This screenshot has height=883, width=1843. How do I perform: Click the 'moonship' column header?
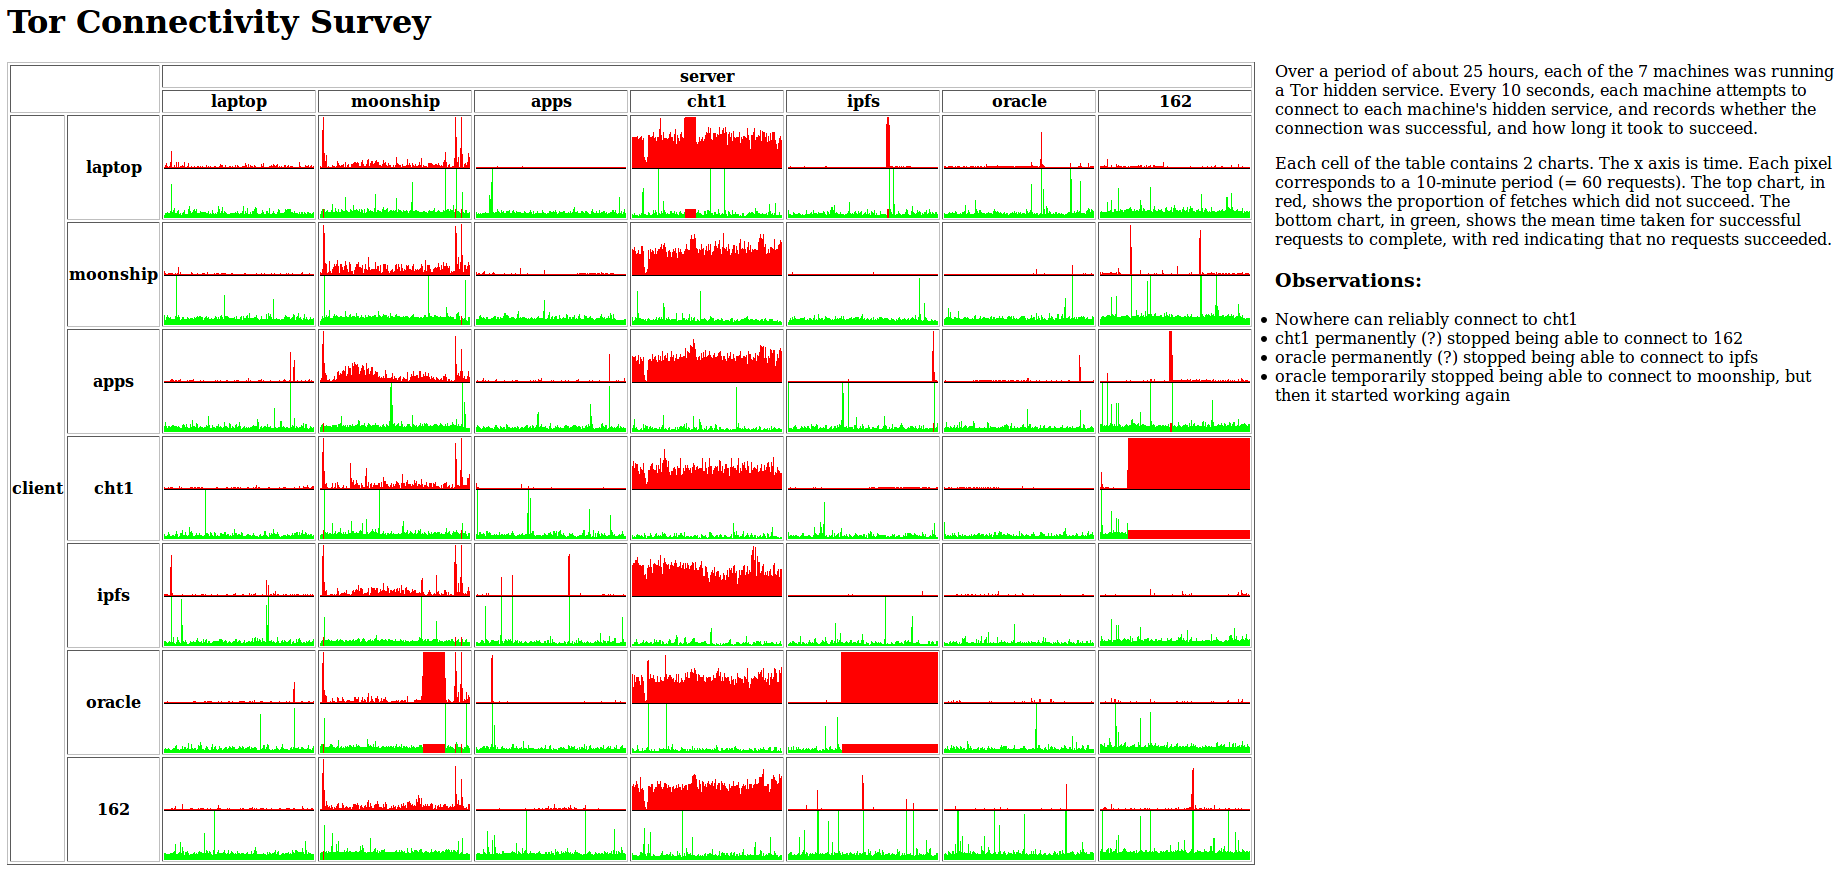pyautogui.click(x=395, y=101)
